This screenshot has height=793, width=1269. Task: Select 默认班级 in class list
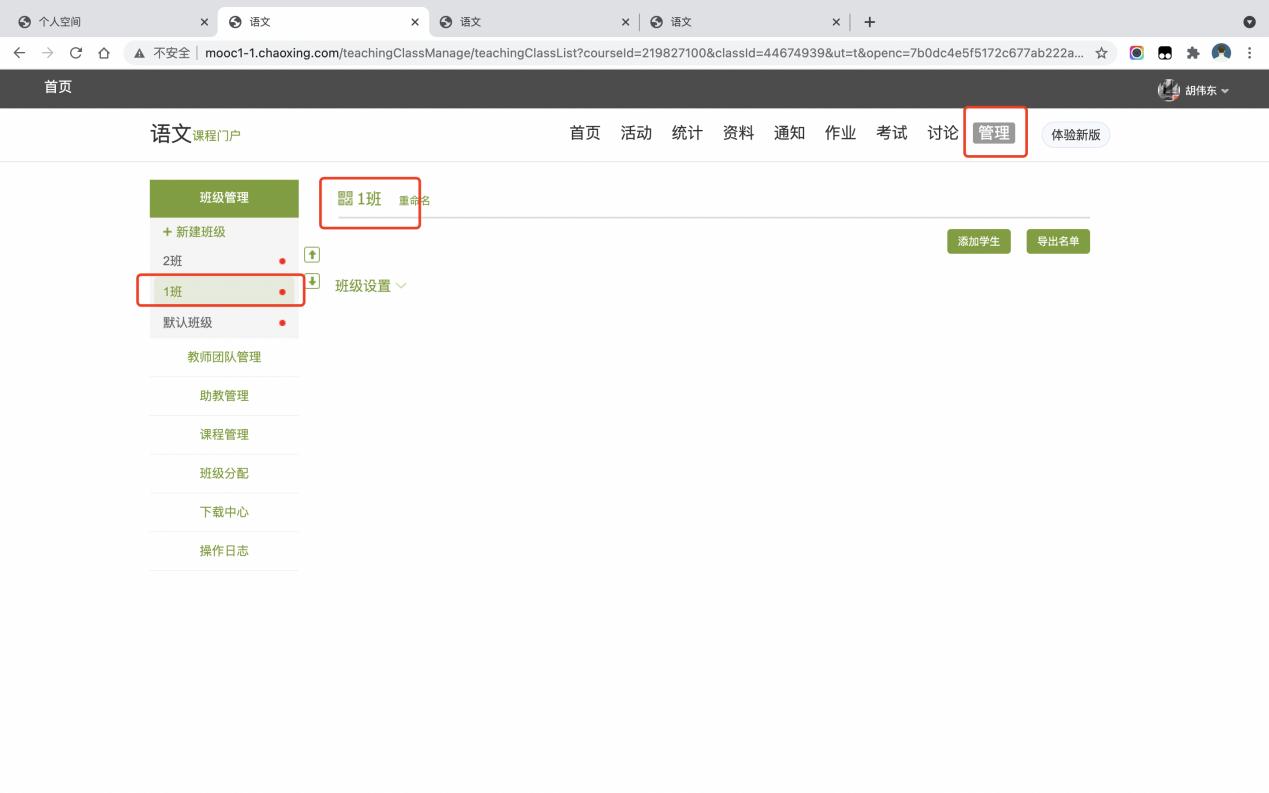[224, 322]
